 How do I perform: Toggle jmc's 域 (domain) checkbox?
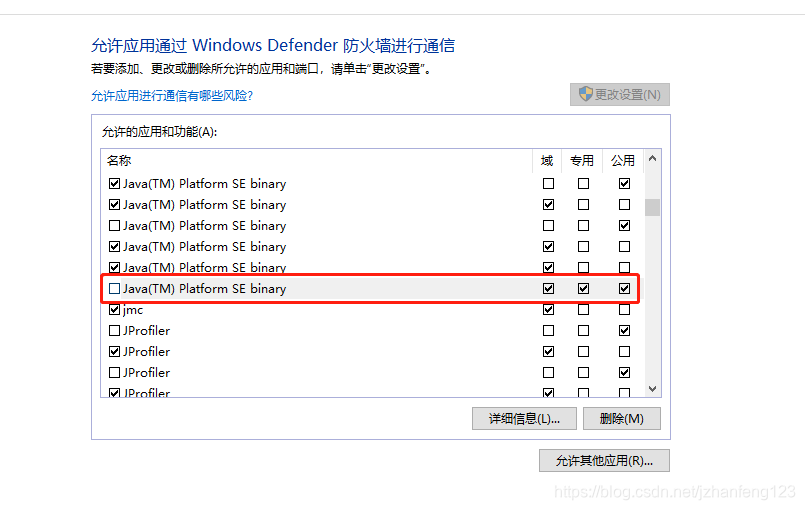548,310
